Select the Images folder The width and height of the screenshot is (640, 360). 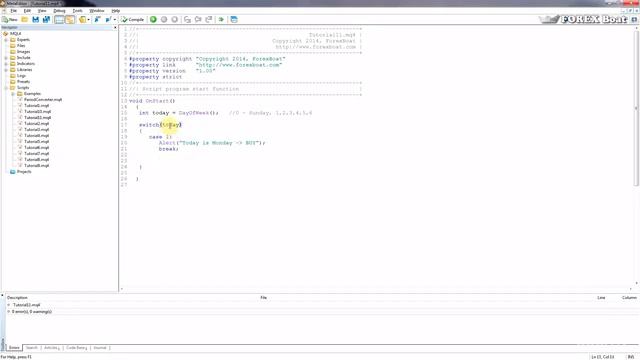(23, 52)
